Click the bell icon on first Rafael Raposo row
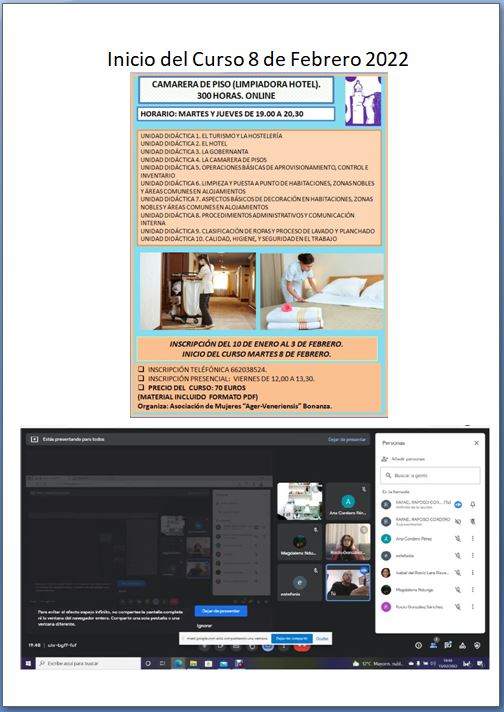This screenshot has width=504, height=712. (473, 504)
